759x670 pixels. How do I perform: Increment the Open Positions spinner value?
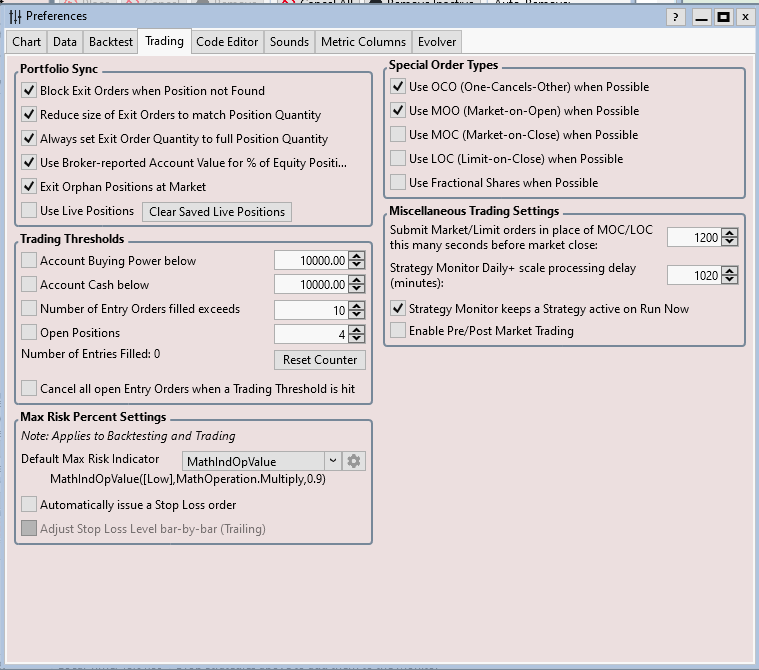(357, 329)
